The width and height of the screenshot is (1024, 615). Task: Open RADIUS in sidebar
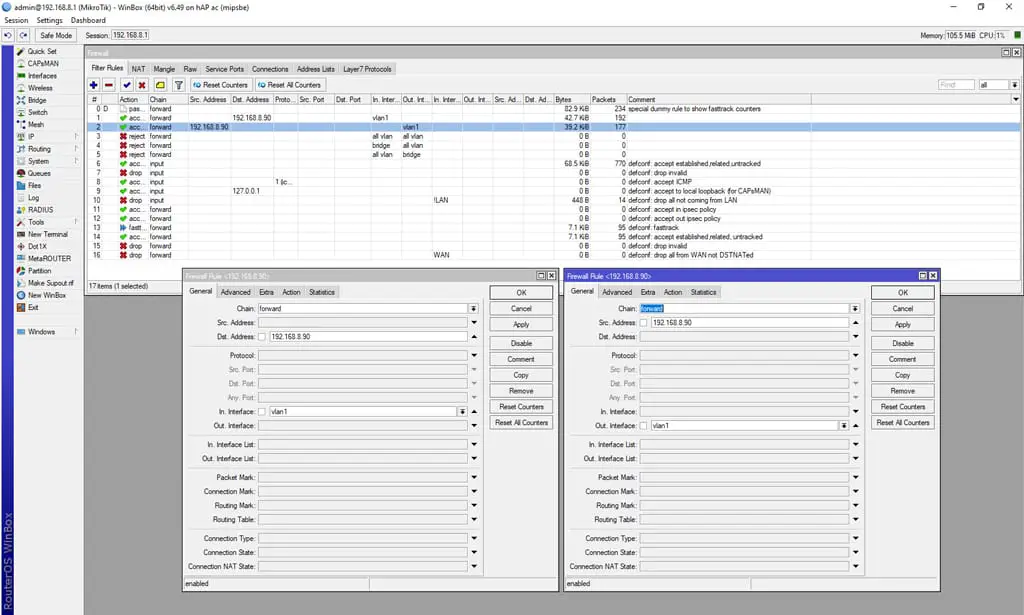tap(40, 210)
